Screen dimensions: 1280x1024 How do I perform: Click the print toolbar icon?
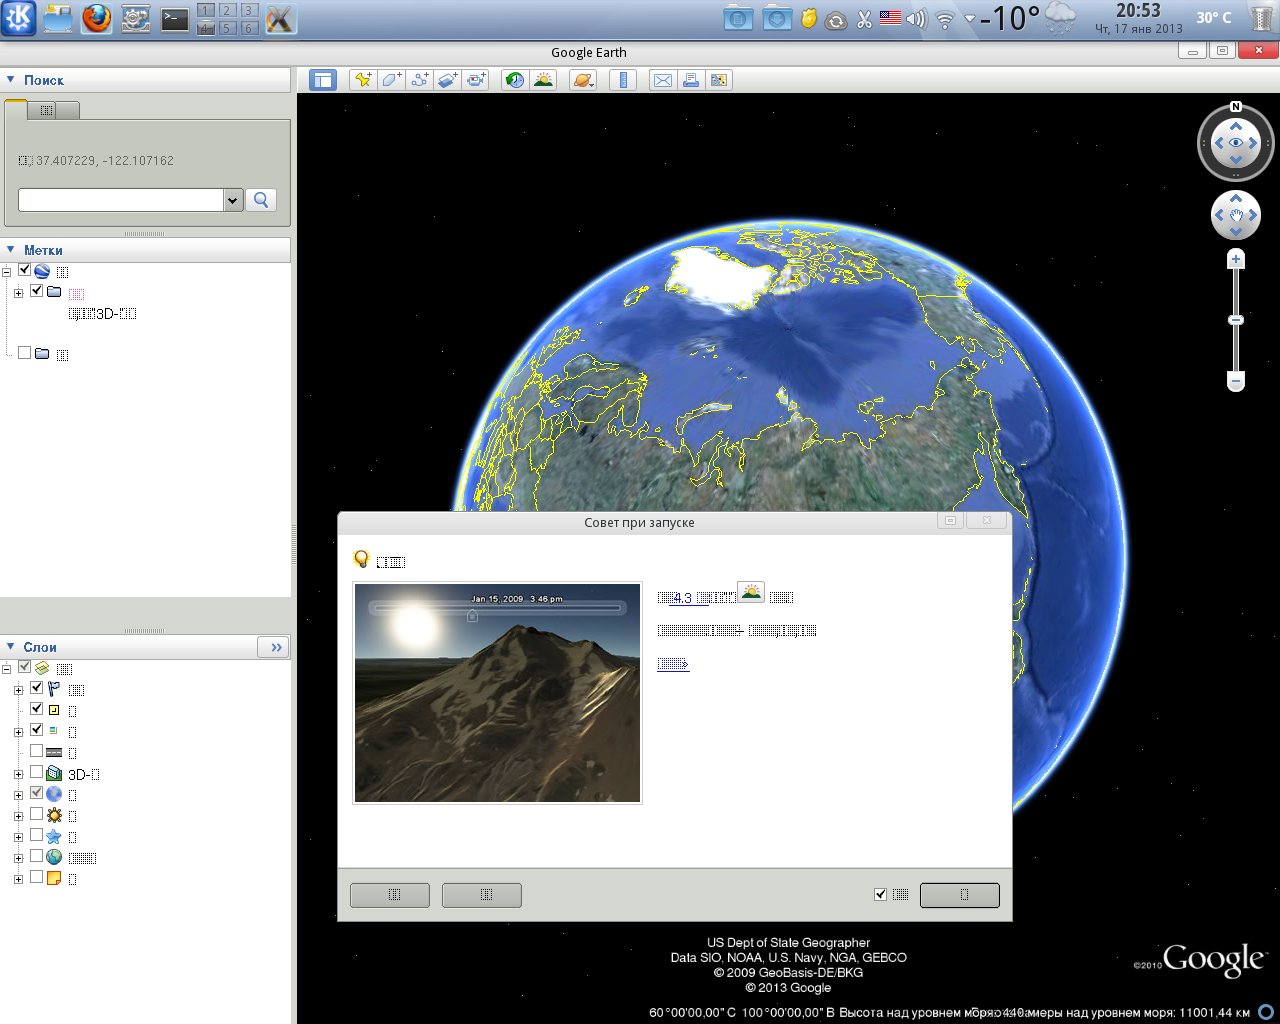690,80
